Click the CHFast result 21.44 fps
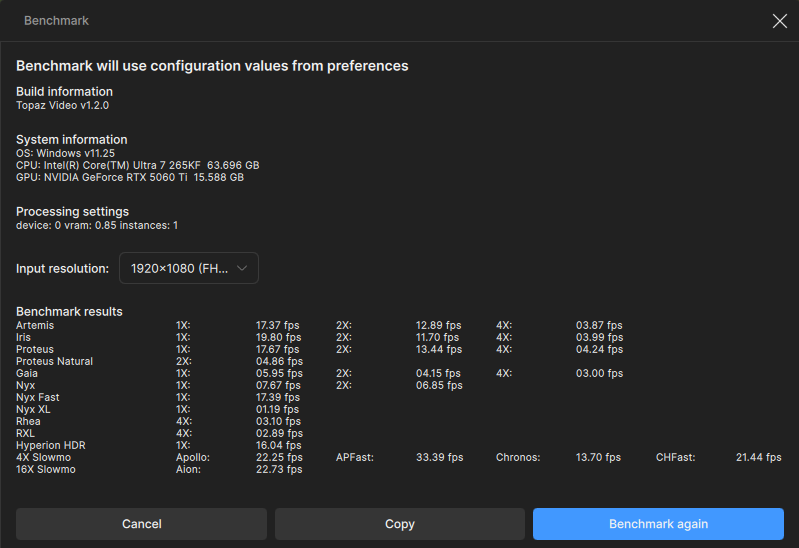Screen dimensions: 799x548 (x=758, y=457)
